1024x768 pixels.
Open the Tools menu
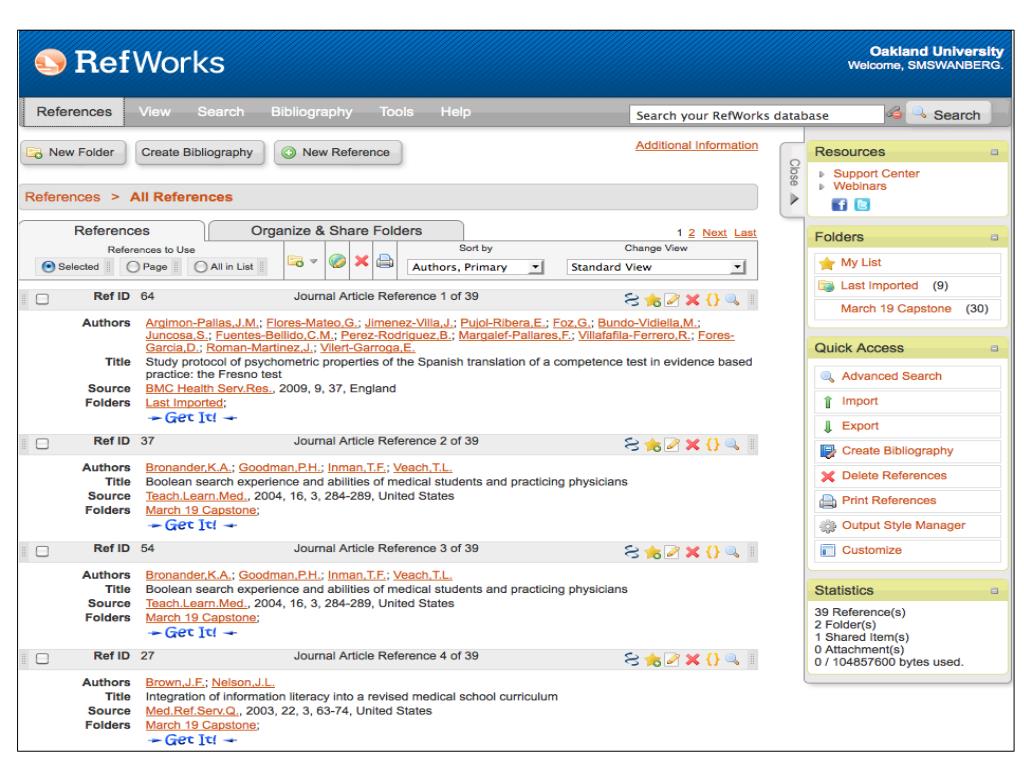396,112
